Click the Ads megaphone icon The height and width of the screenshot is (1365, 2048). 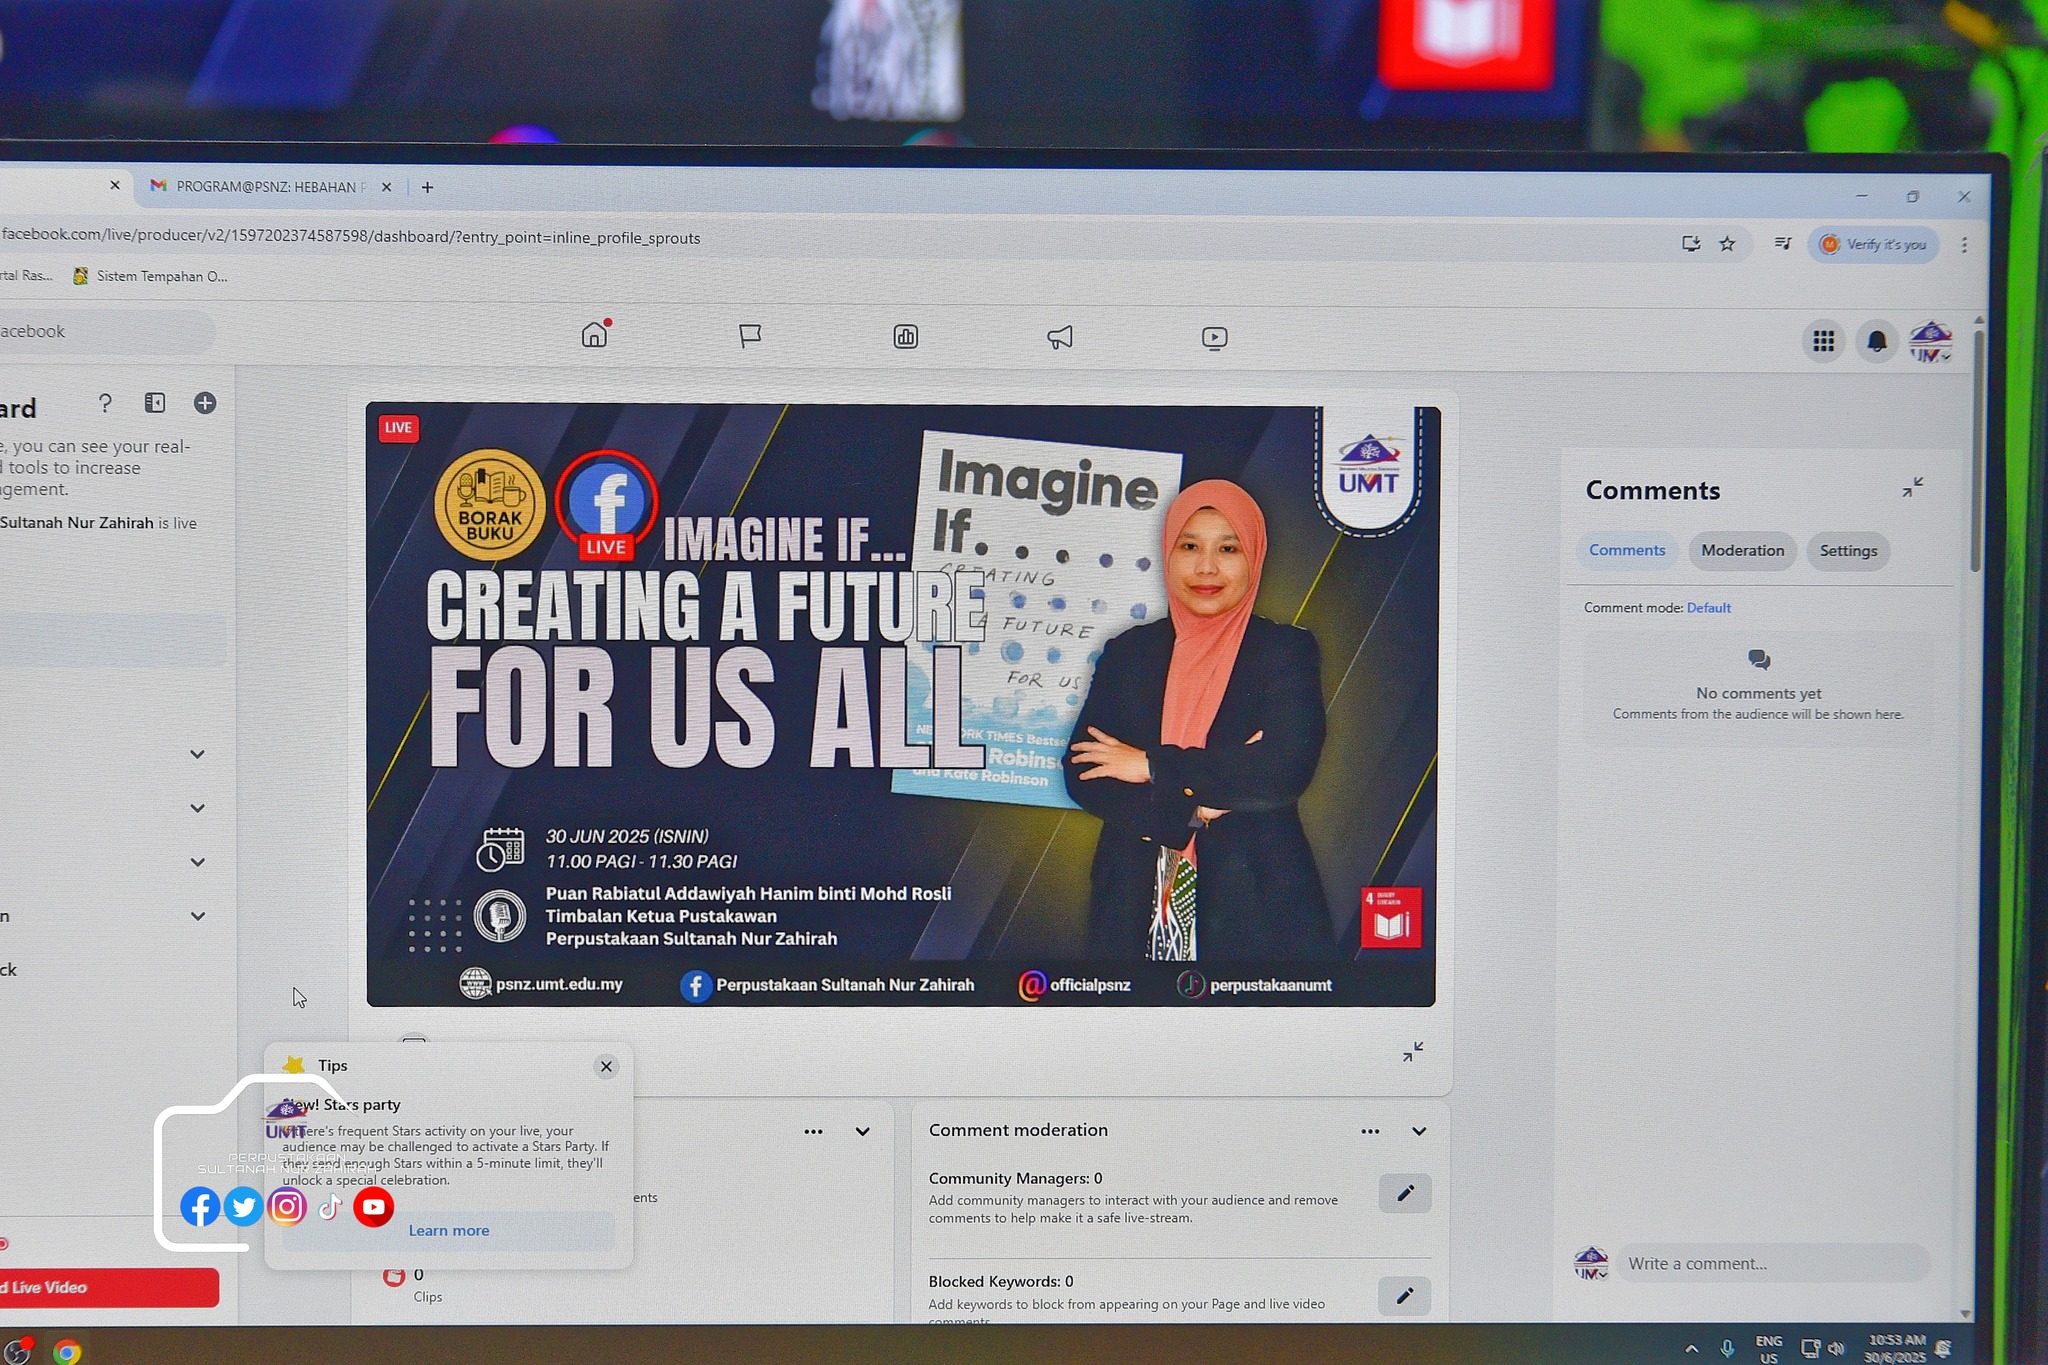tap(1060, 337)
